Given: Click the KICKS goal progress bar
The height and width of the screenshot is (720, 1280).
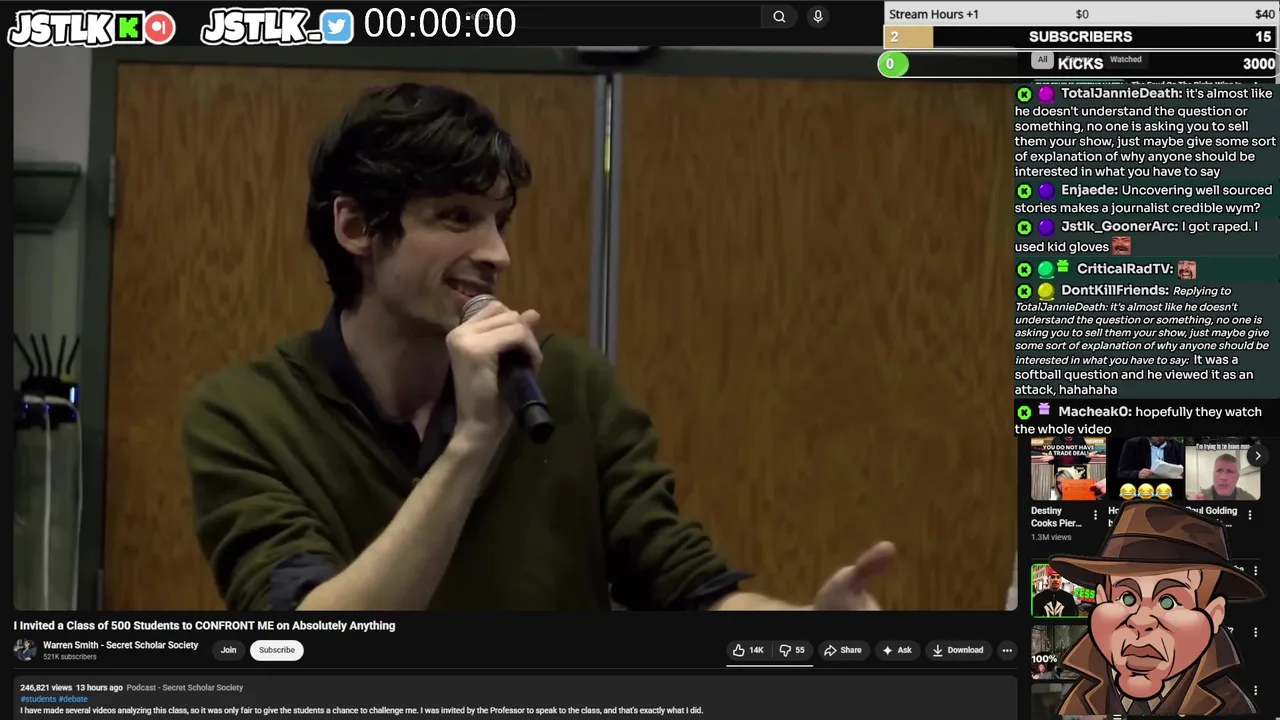Looking at the screenshot, I should (1078, 64).
